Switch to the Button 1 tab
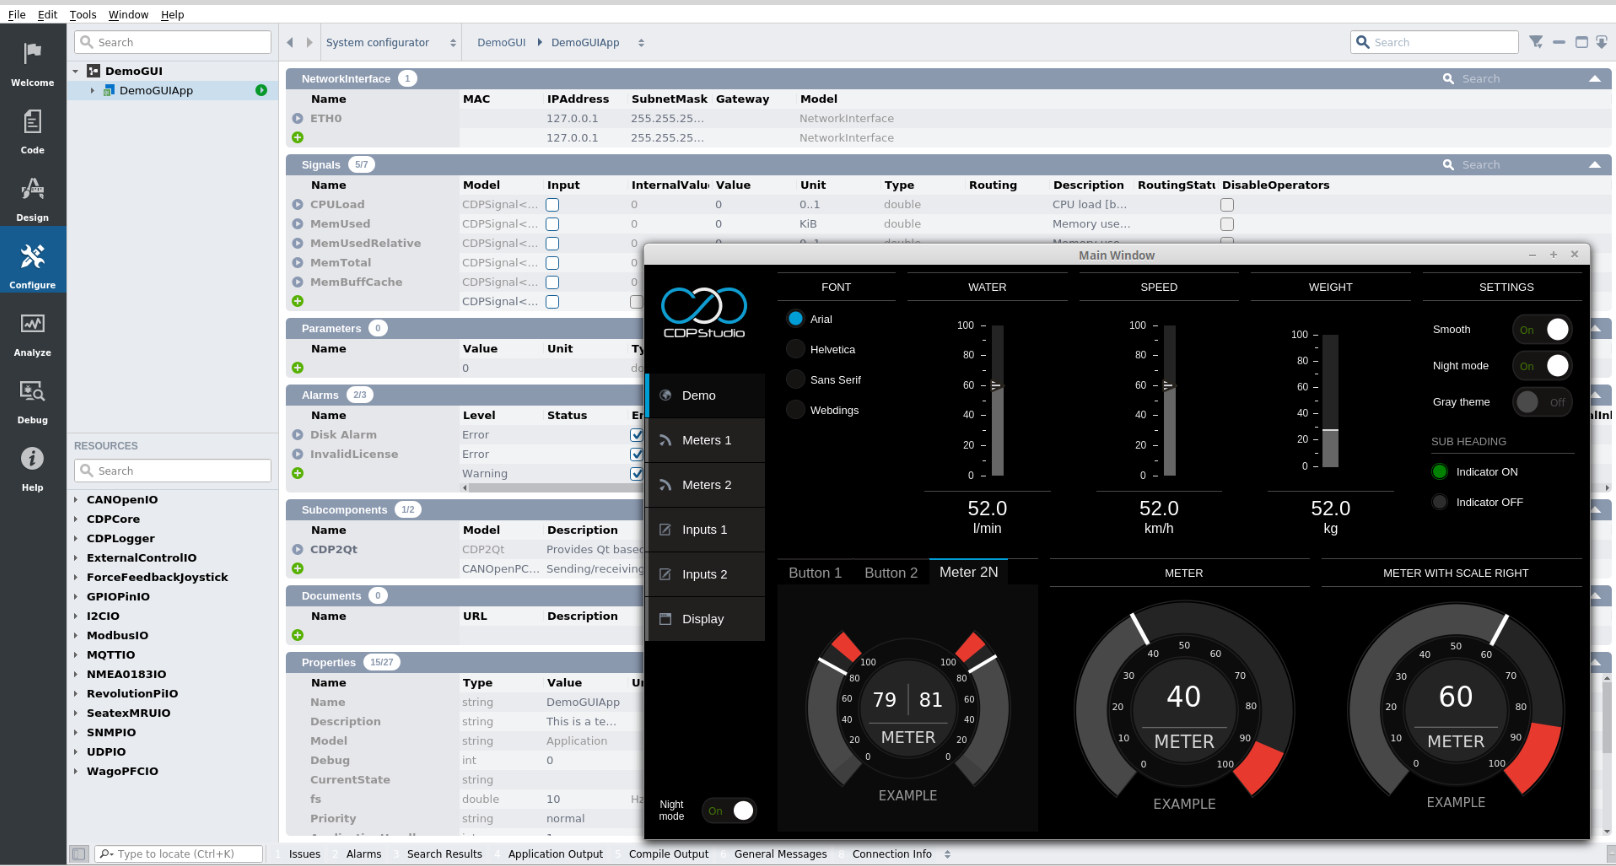The height and width of the screenshot is (866, 1616). (x=815, y=573)
